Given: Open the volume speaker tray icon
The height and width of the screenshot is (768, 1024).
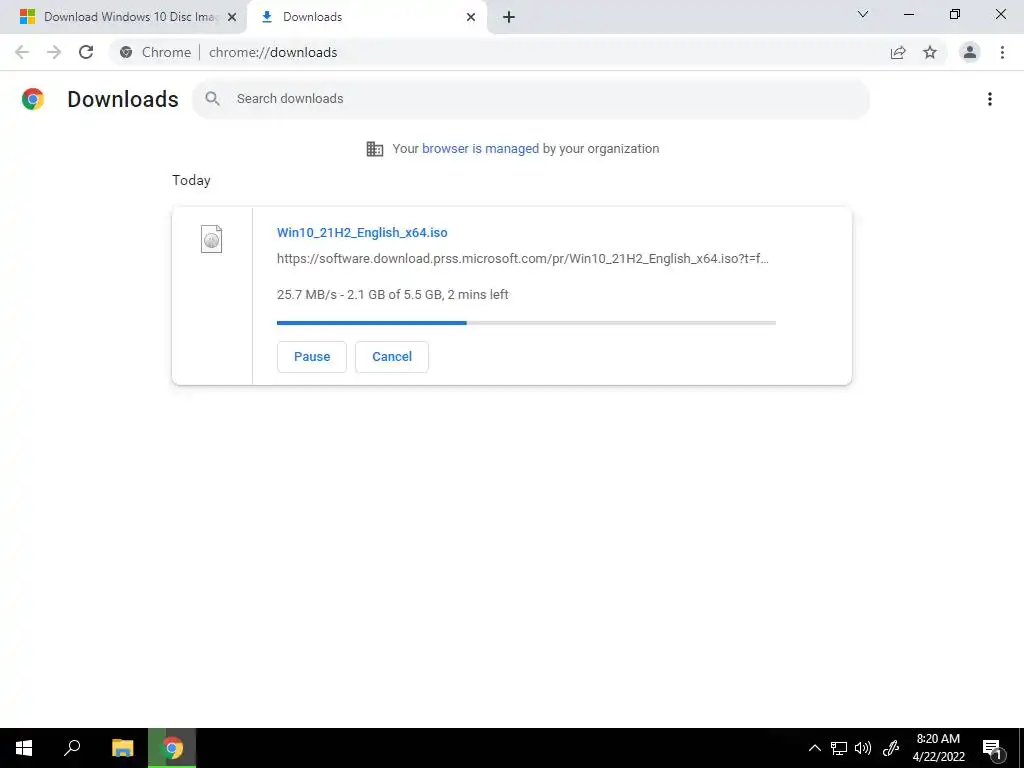Looking at the screenshot, I should click(863, 748).
